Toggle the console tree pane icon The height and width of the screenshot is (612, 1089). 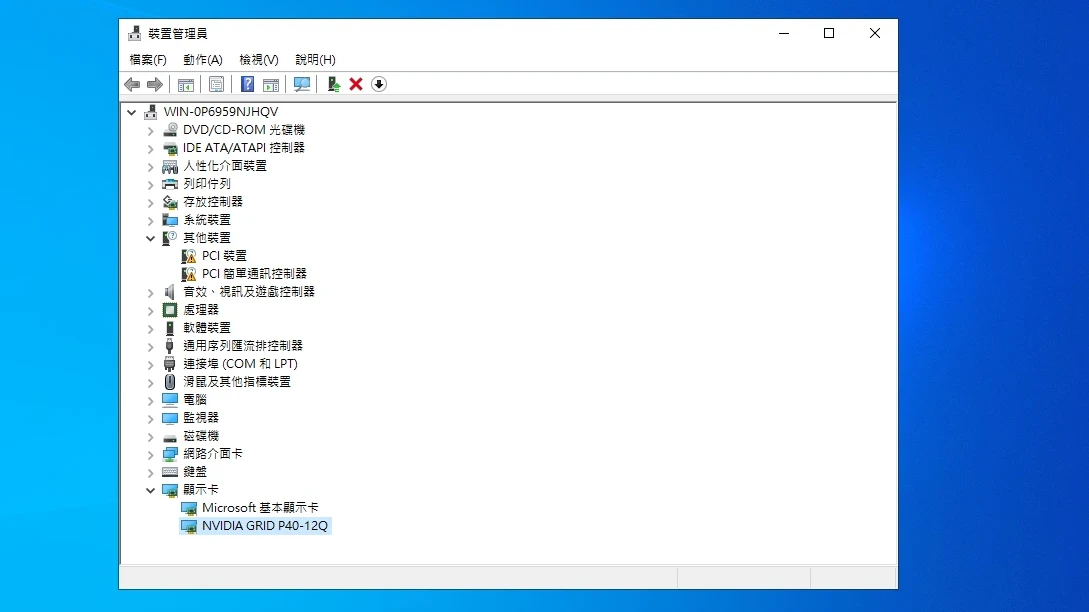click(185, 85)
